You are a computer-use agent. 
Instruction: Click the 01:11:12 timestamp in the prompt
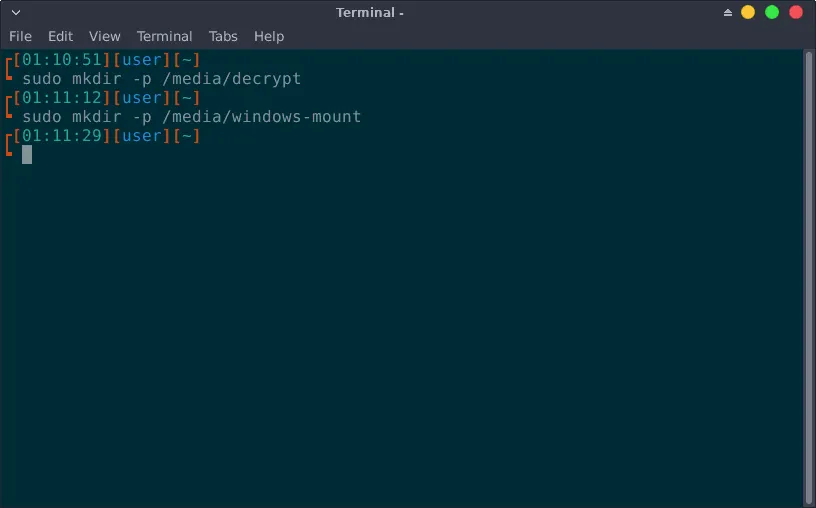[x=62, y=98]
